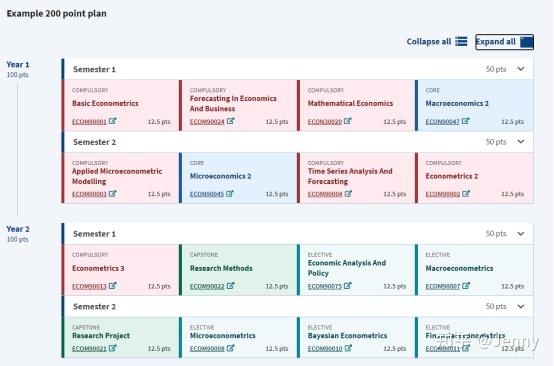Click external link icon for Macroeconomics 2
This screenshot has height=366, width=554.
466,121
